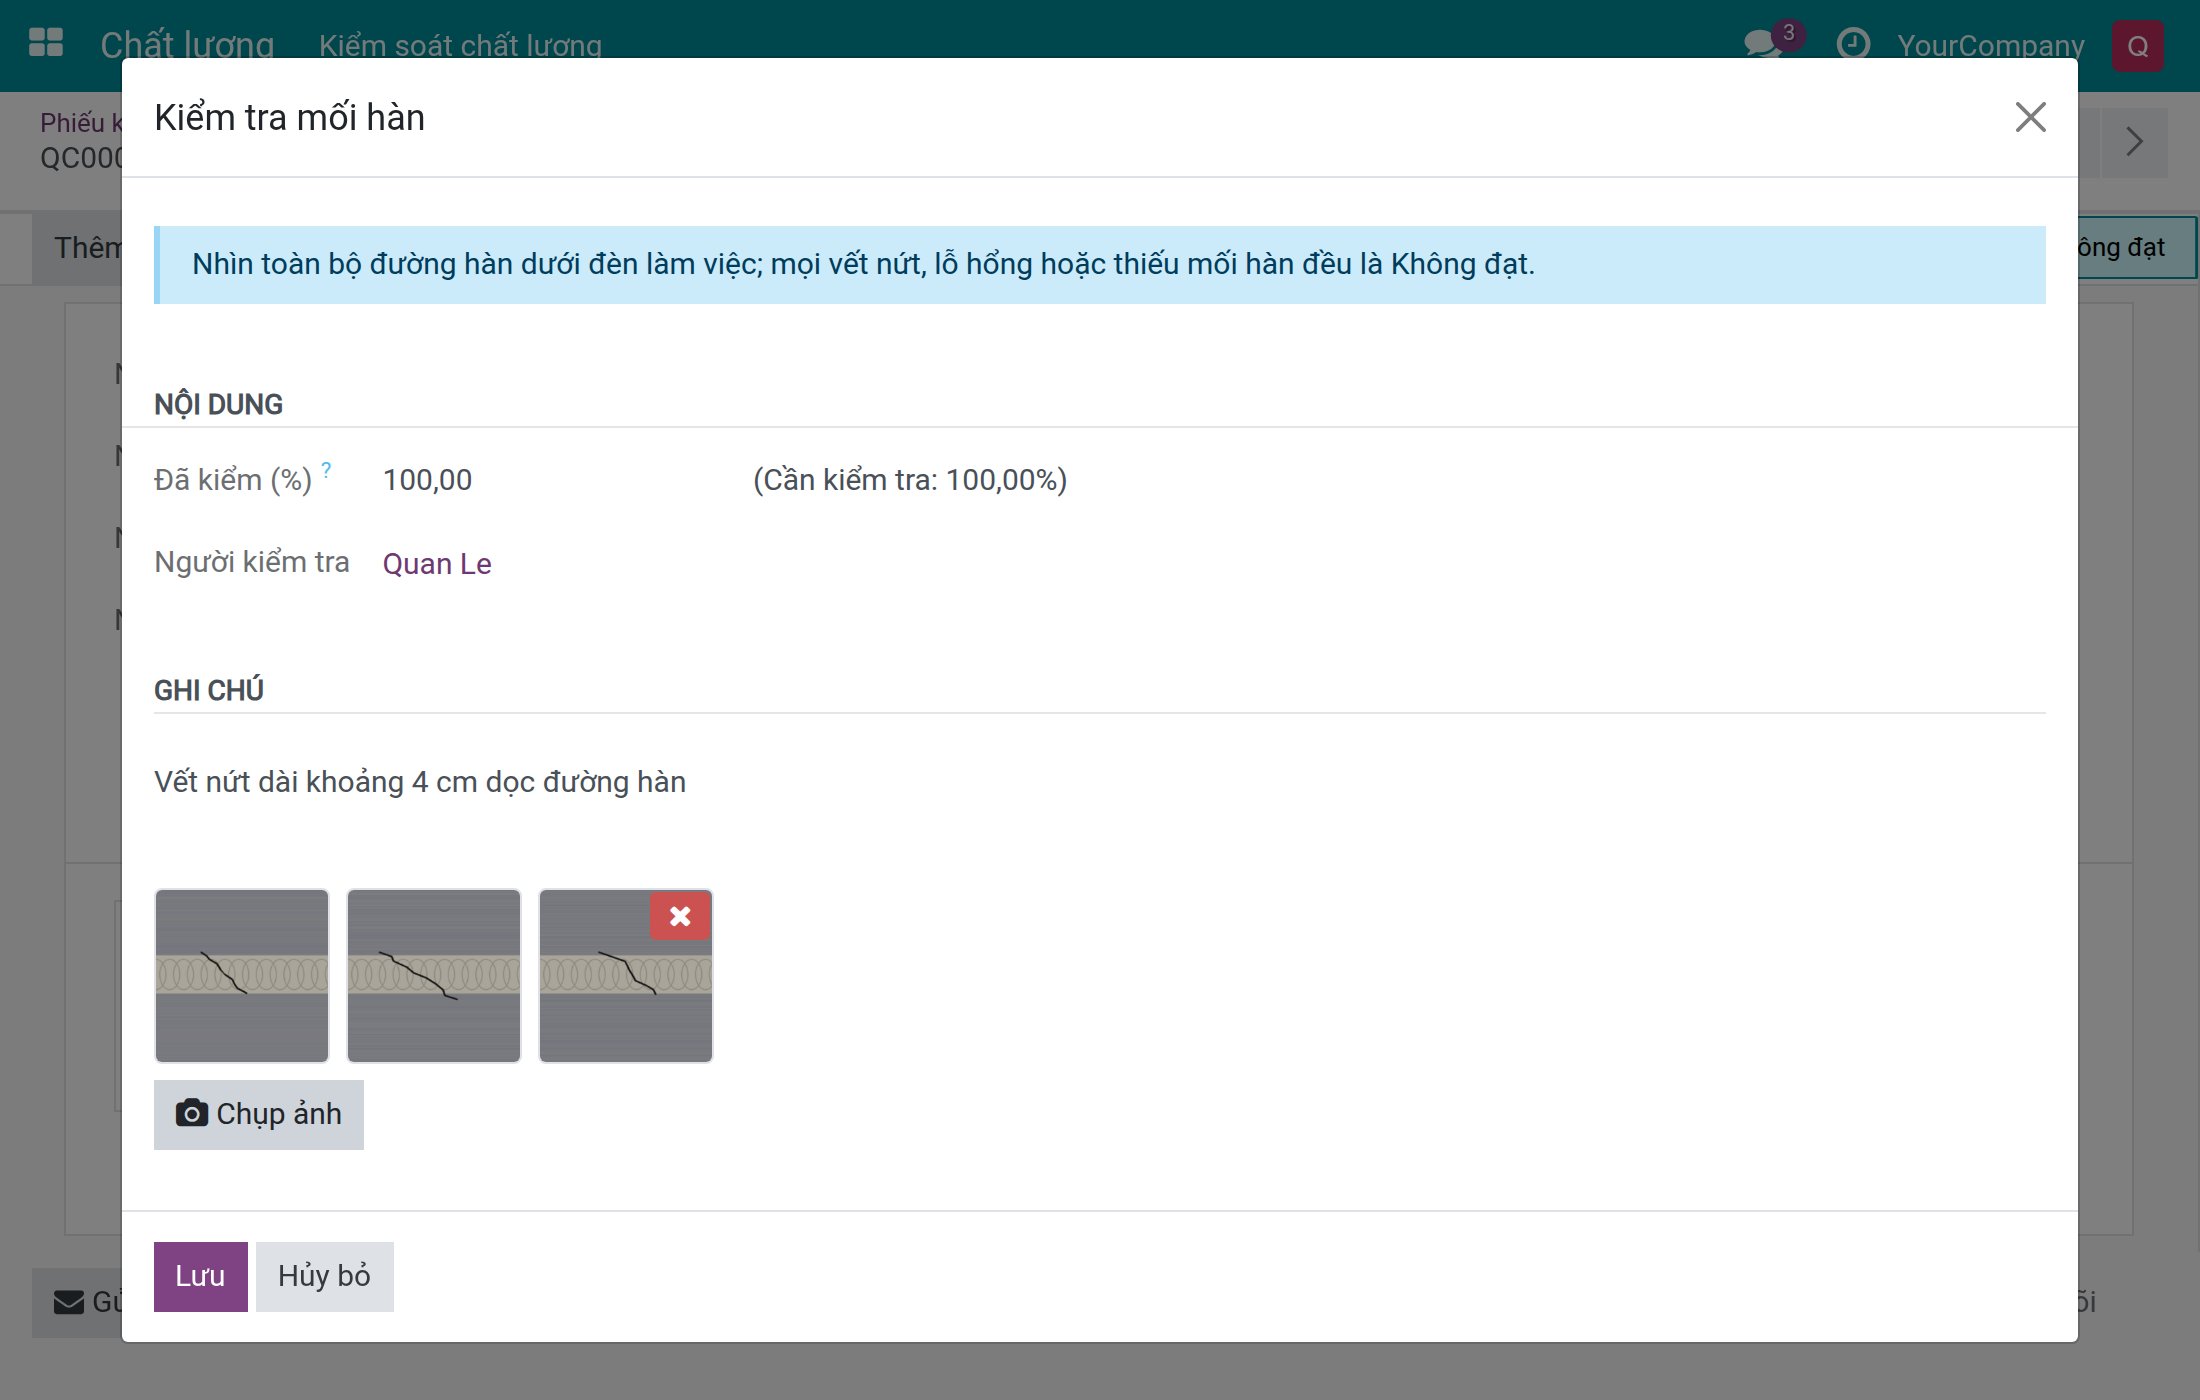Remove the third weld crack photo

coord(680,916)
